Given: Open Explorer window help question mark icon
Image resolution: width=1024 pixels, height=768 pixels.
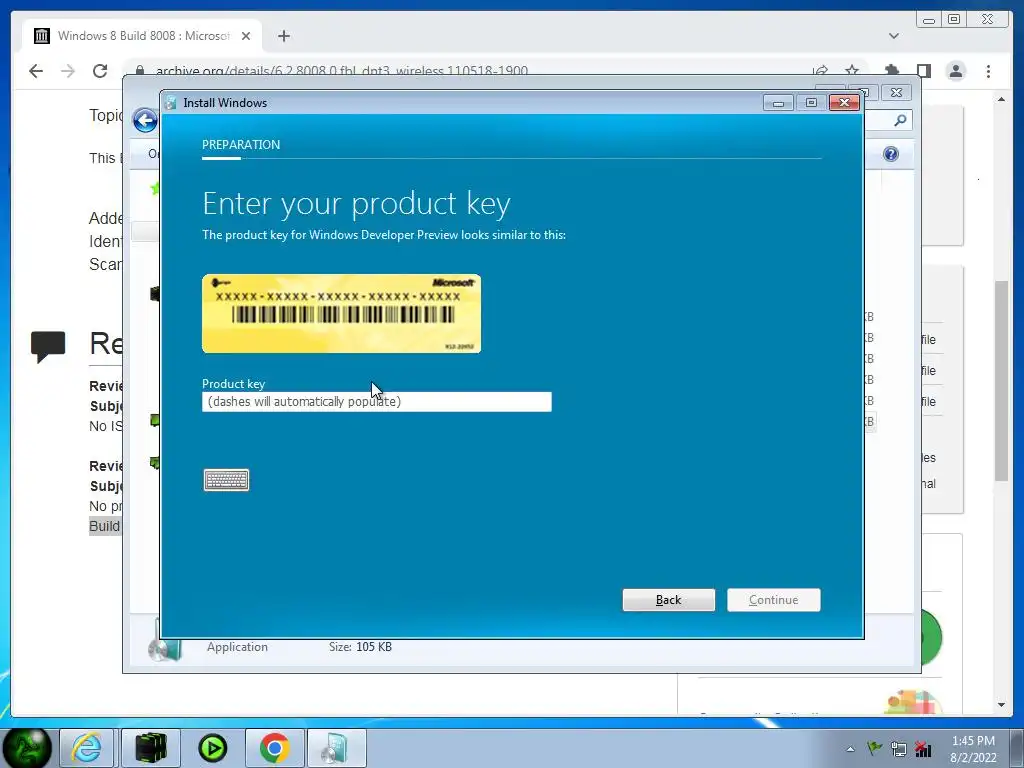Looking at the screenshot, I should [891, 154].
